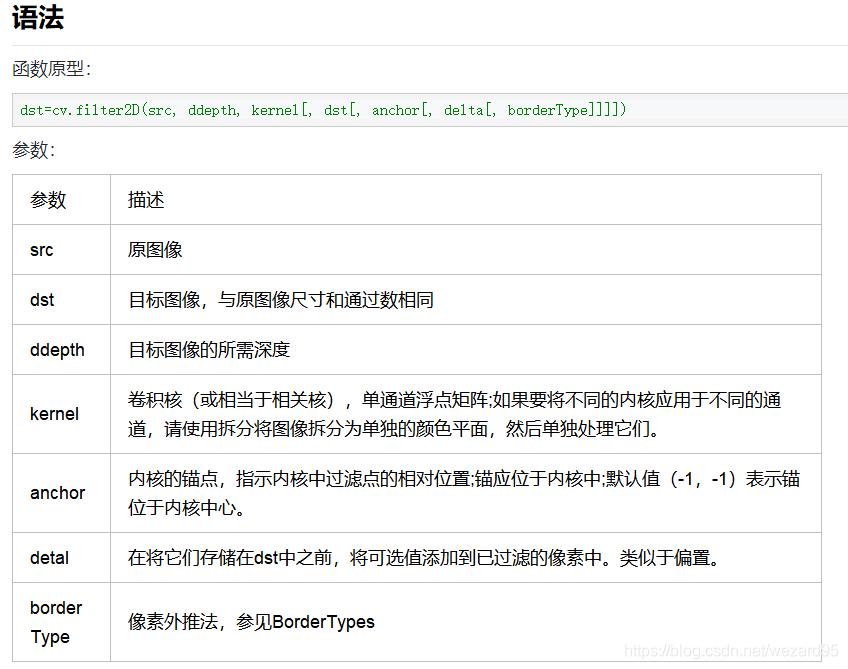Click the 目标图像的所需深度 description

pyautogui.click(x=209, y=350)
